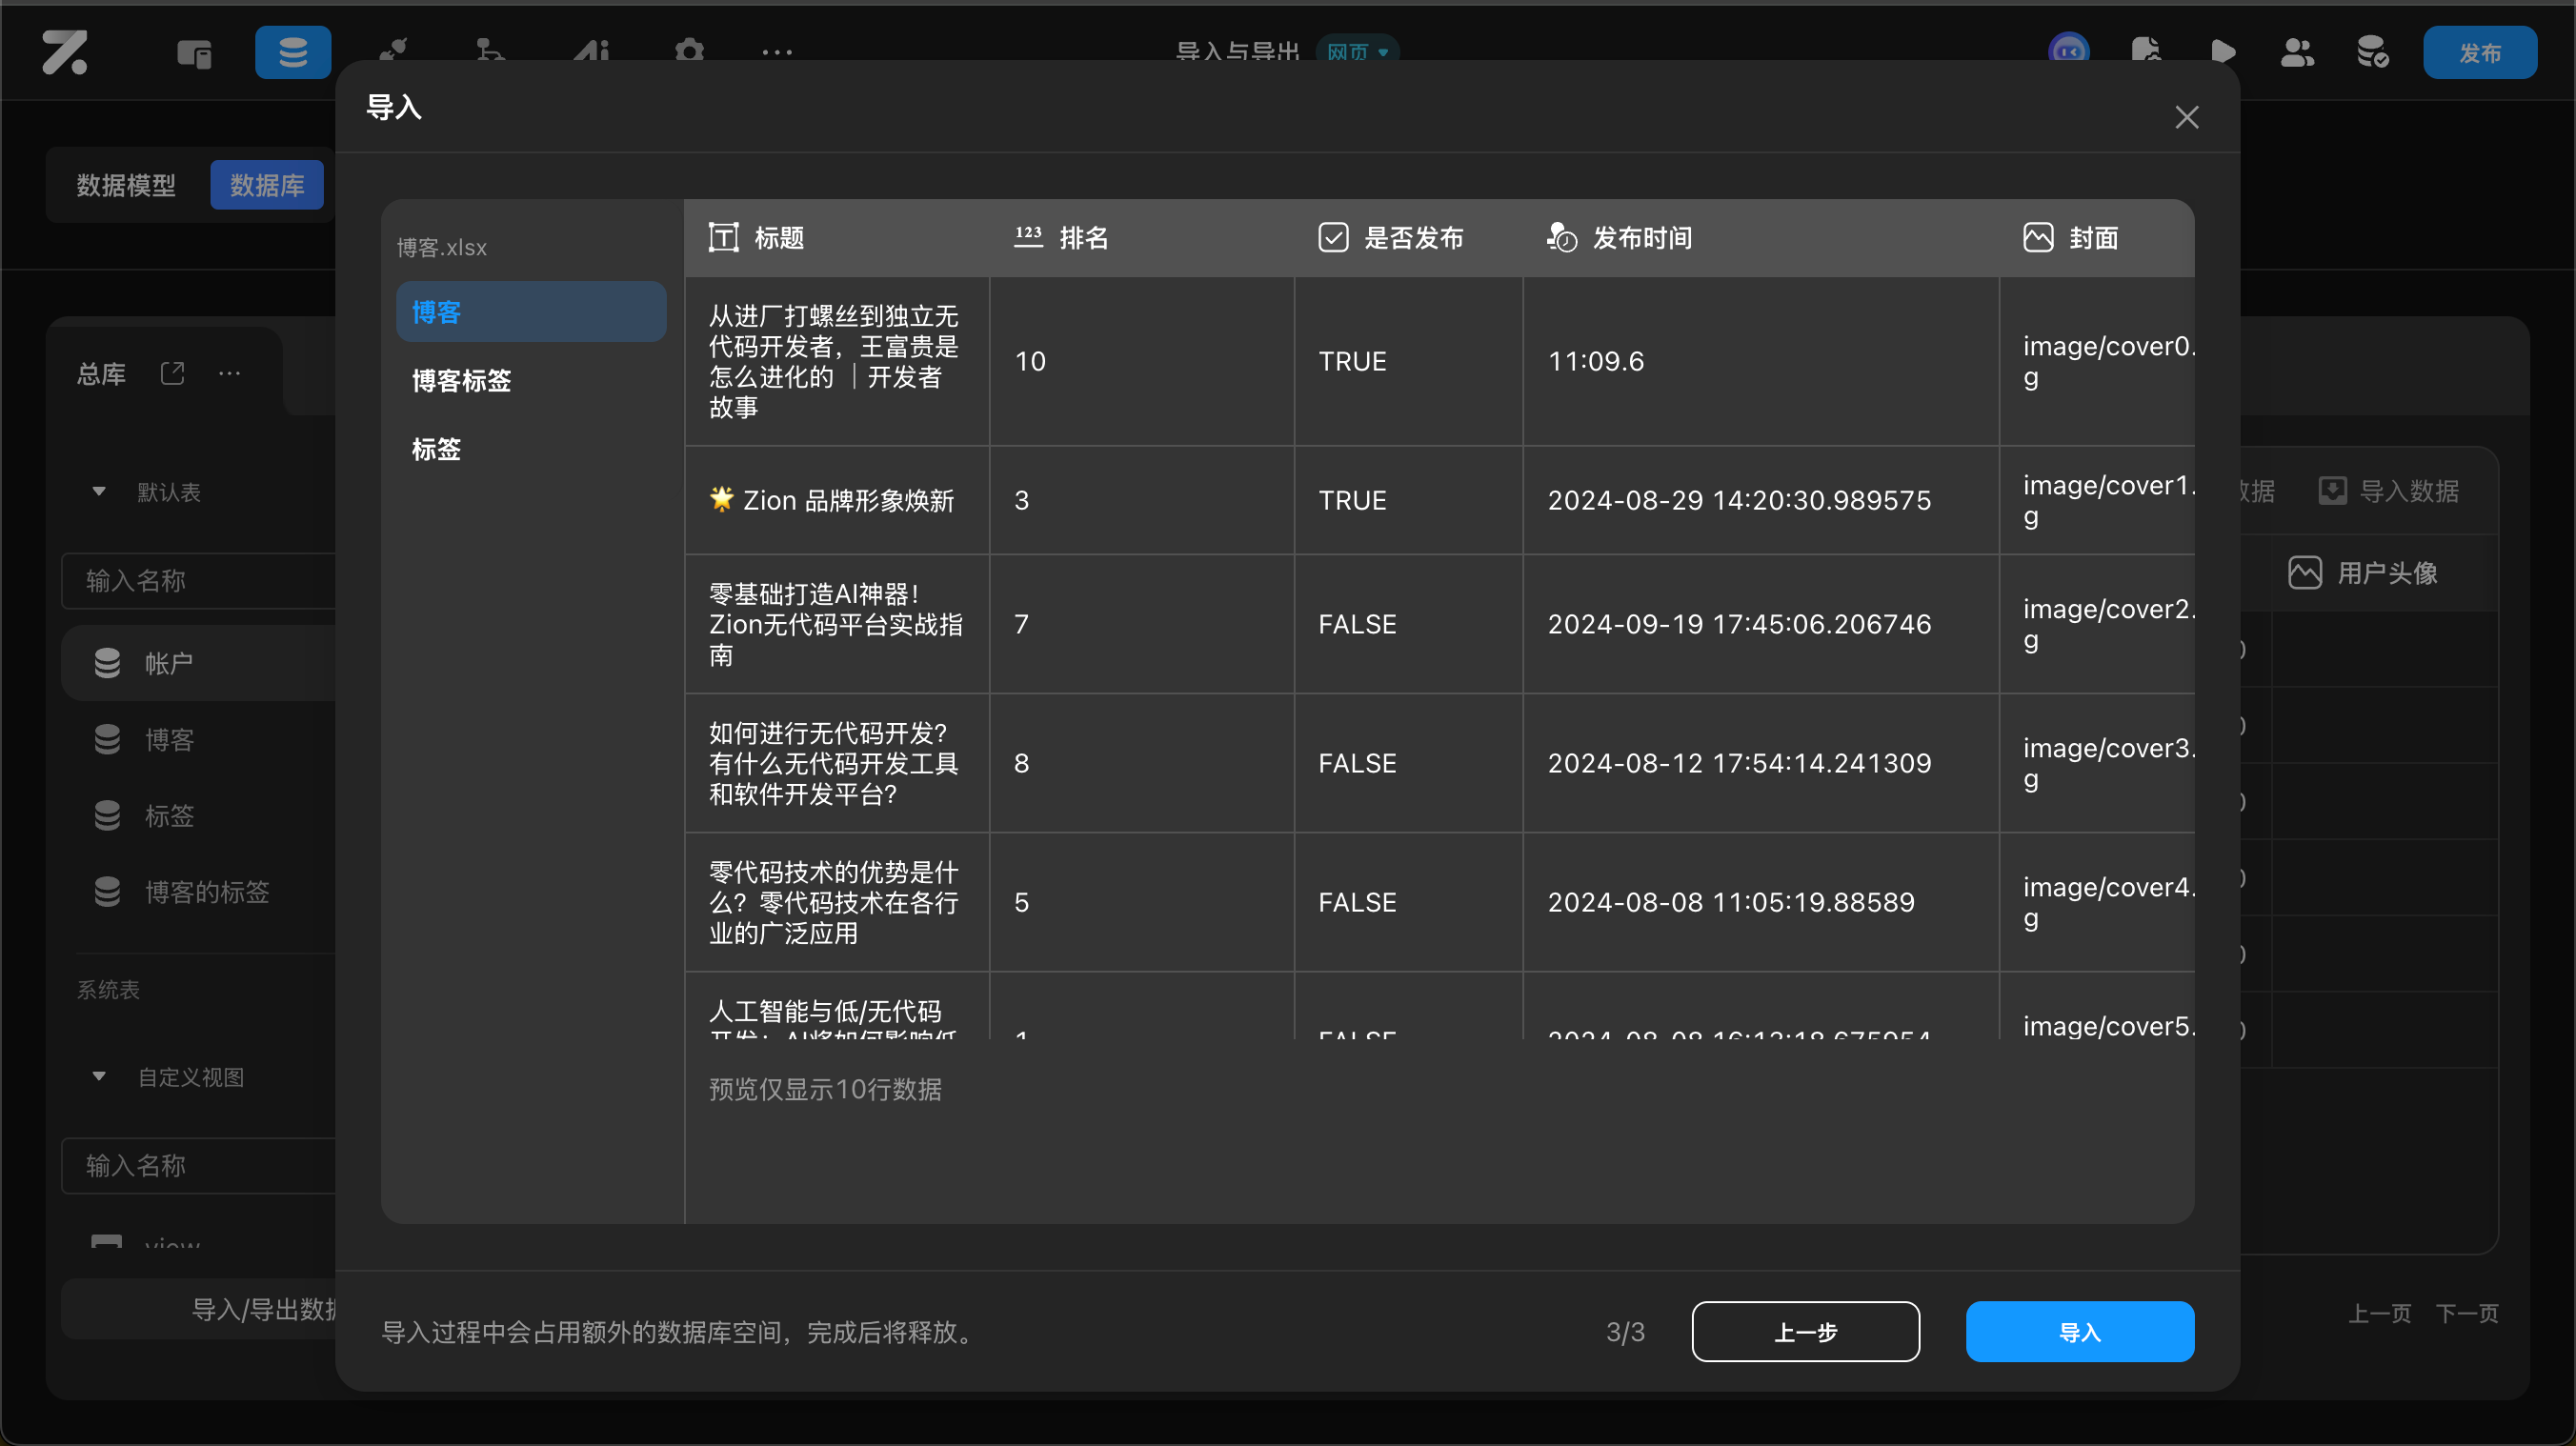
Task: Click the cell with title 从进厂打螺丝到独立无代码开发者
Action: tap(837, 361)
